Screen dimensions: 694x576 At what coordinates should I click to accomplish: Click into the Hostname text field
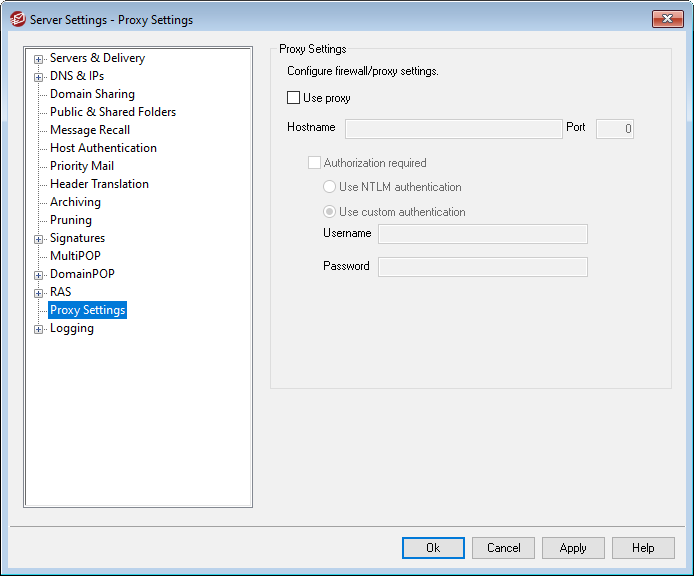pos(454,129)
